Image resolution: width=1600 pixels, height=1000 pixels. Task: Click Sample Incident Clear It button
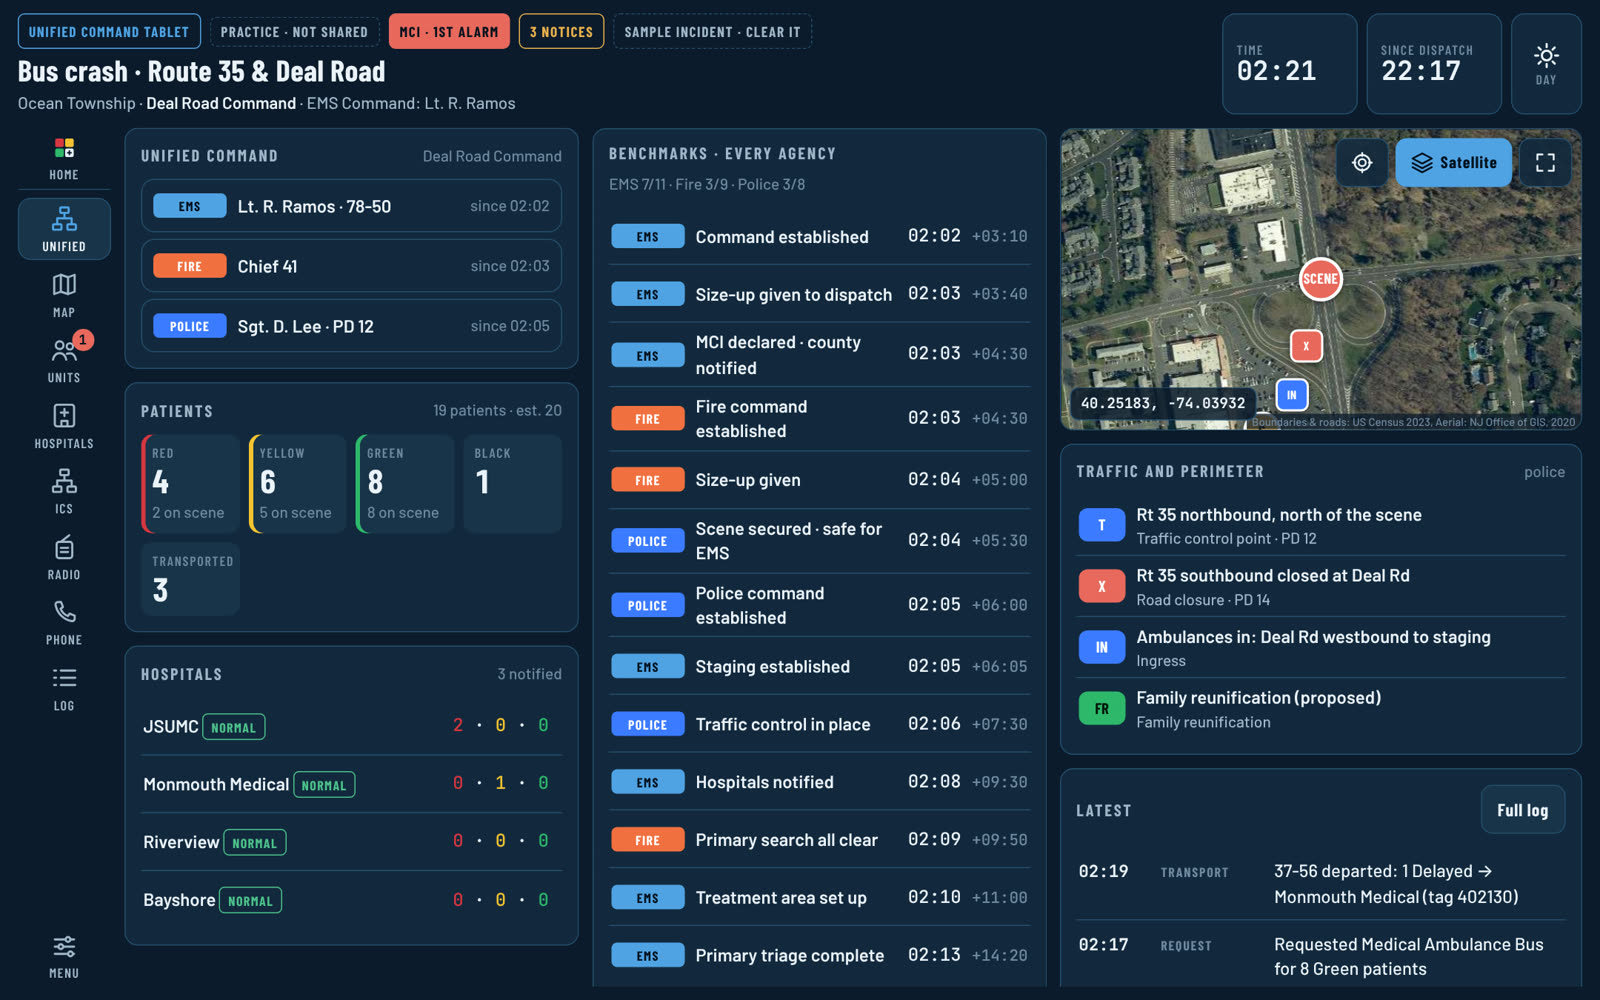(x=712, y=32)
